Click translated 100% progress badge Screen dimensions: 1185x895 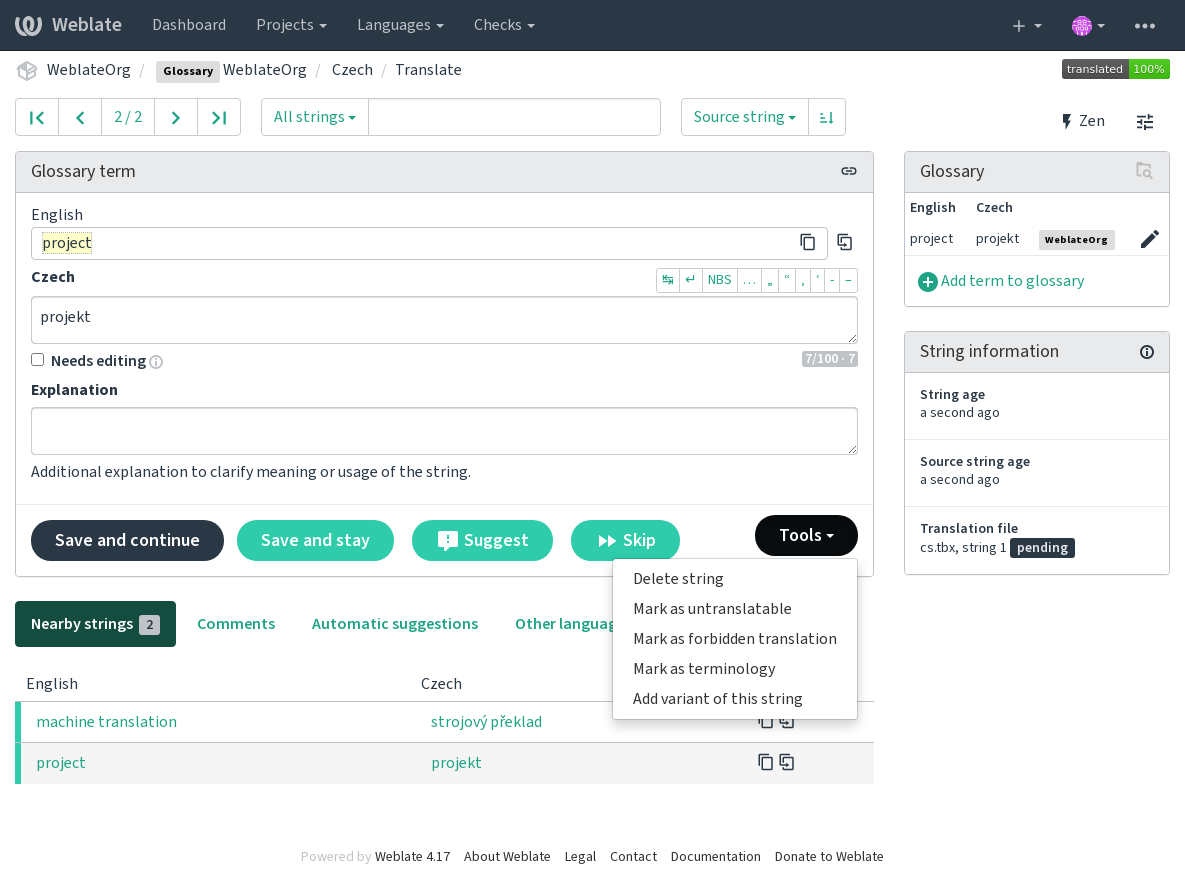tap(1115, 70)
